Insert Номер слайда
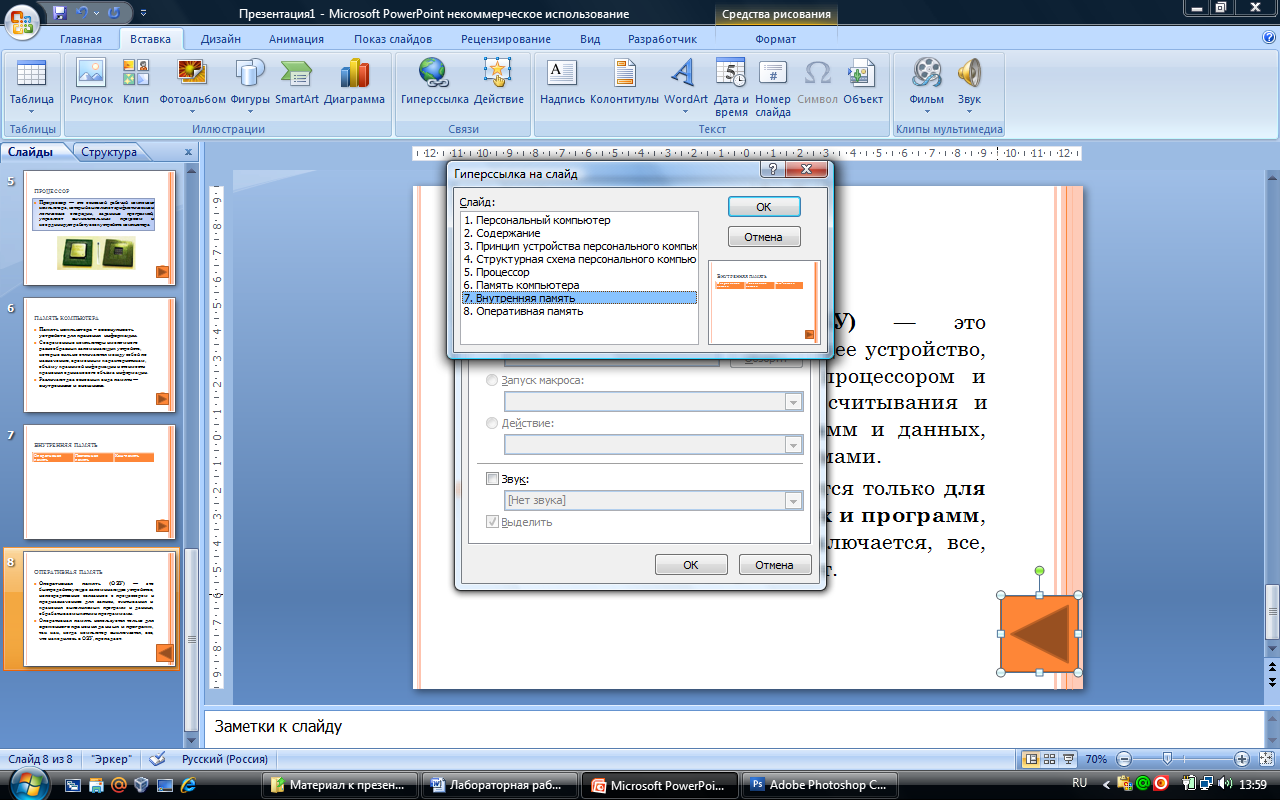Viewport: 1280px width, 800px height. [773, 88]
